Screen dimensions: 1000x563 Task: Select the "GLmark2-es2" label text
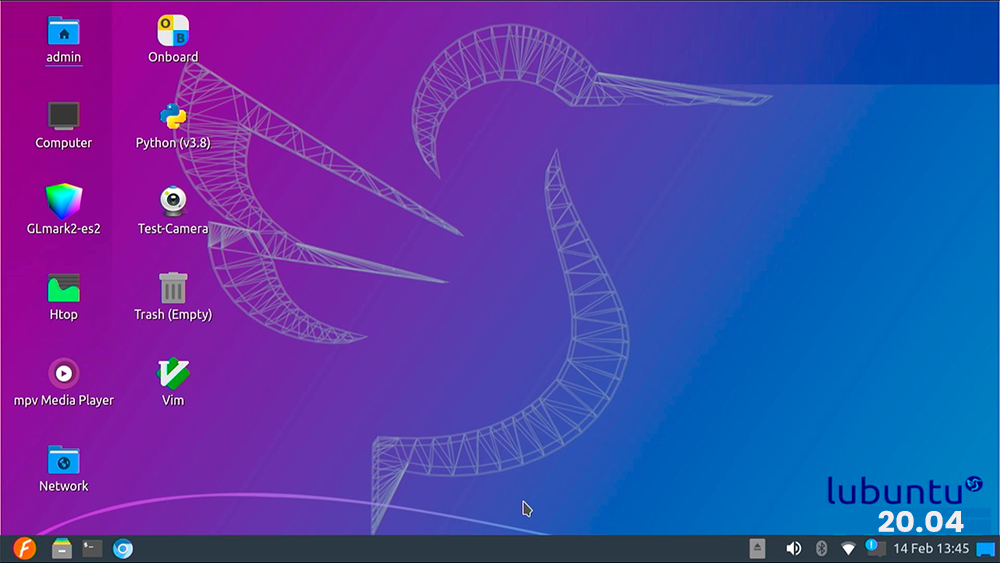pos(64,228)
